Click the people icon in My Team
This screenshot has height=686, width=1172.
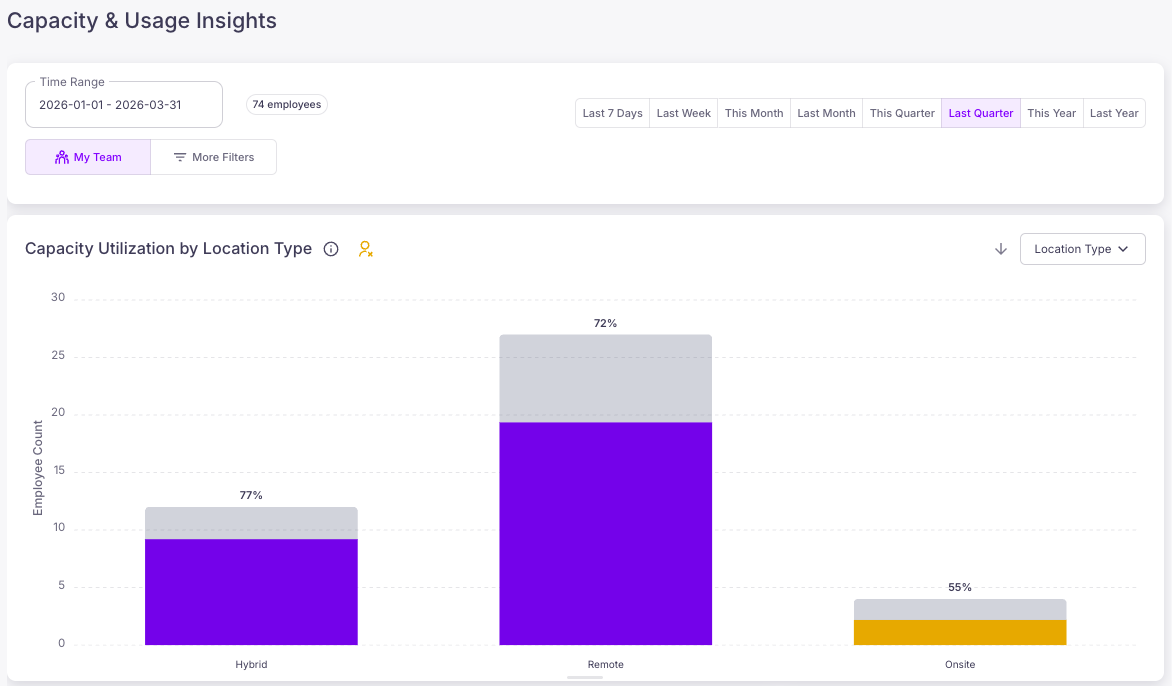point(62,157)
